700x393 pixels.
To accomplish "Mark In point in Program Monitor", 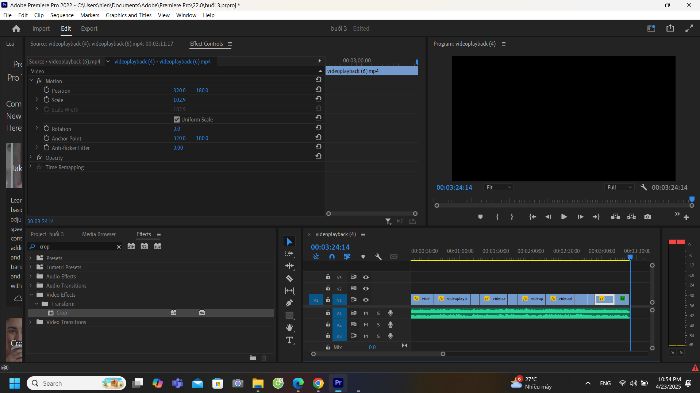I will point(497,217).
